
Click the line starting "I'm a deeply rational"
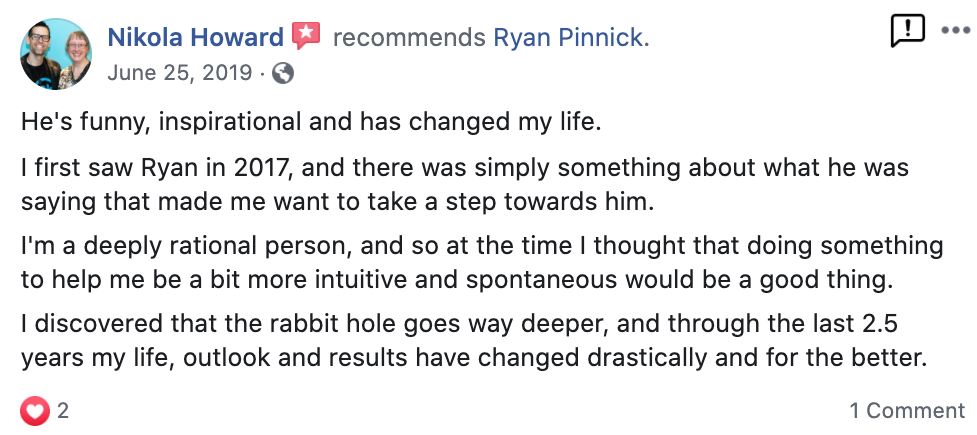(x=481, y=245)
